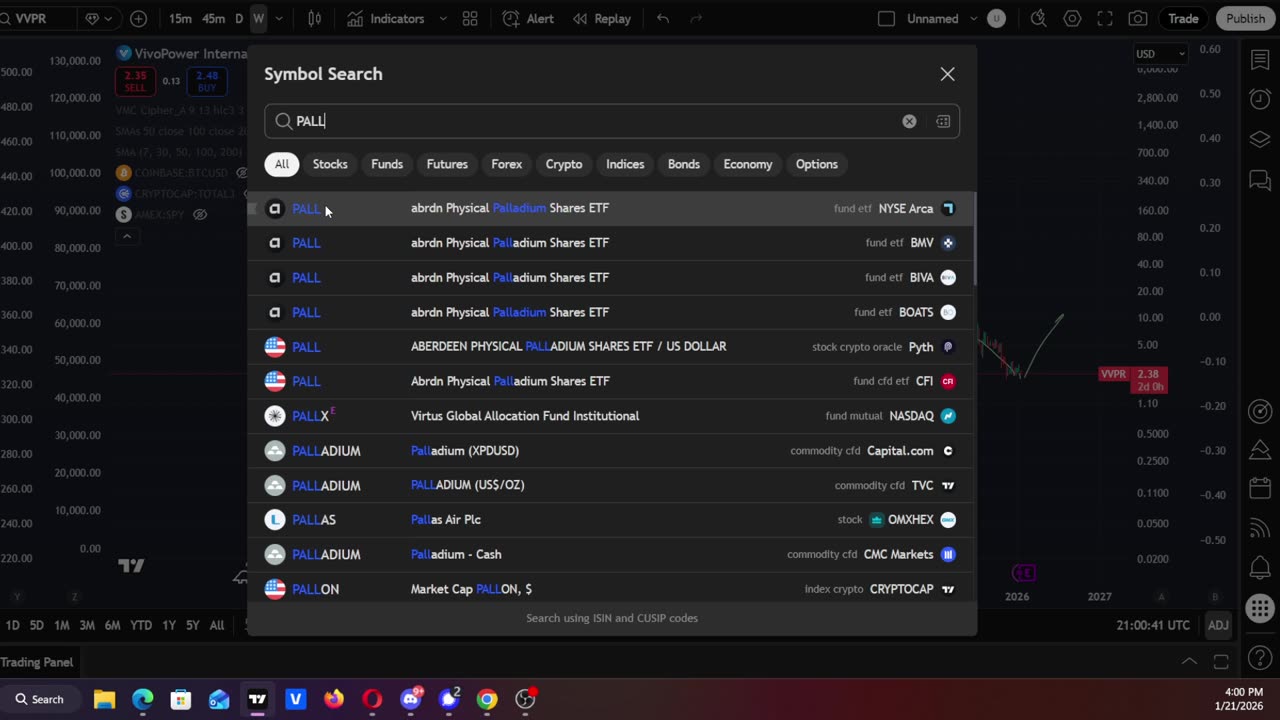
Task: Select PALLON Market Cap on CRYPTOCAP
Action: pyautogui.click(x=611, y=589)
